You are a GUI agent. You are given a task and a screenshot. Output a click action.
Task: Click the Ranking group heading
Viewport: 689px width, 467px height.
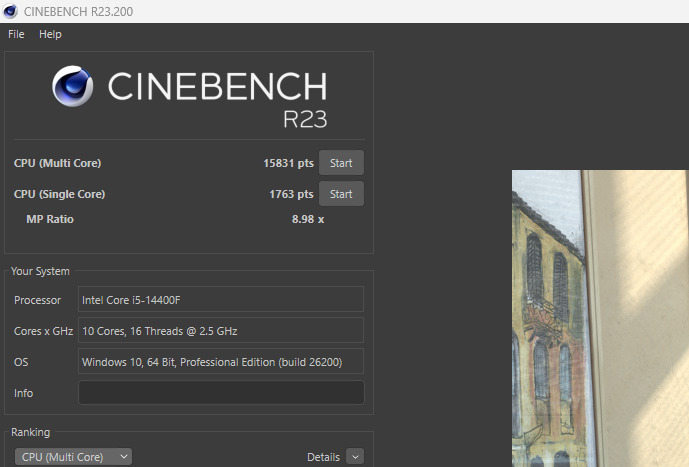coord(30,432)
